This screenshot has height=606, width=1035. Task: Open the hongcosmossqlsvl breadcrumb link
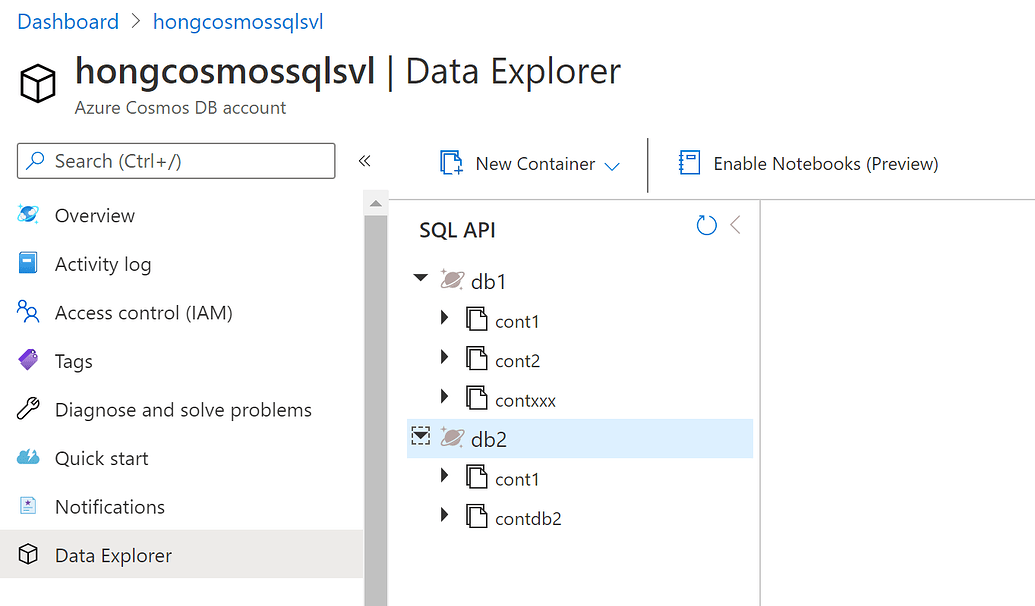pyautogui.click(x=237, y=21)
